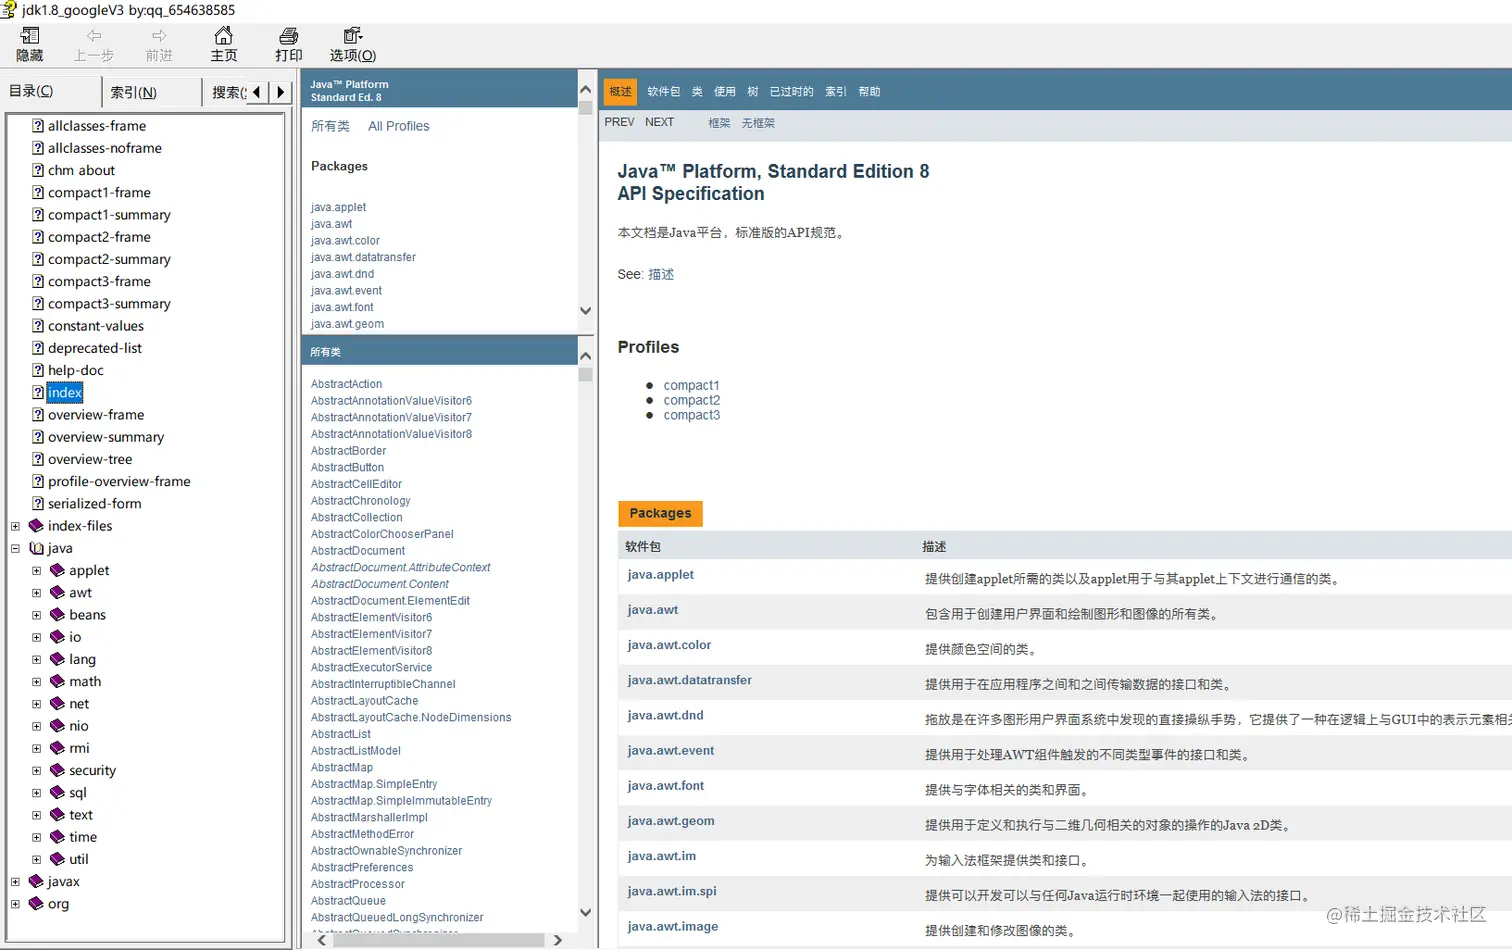
Task: Switch to the 索引(N) tab
Action: point(151,92)
